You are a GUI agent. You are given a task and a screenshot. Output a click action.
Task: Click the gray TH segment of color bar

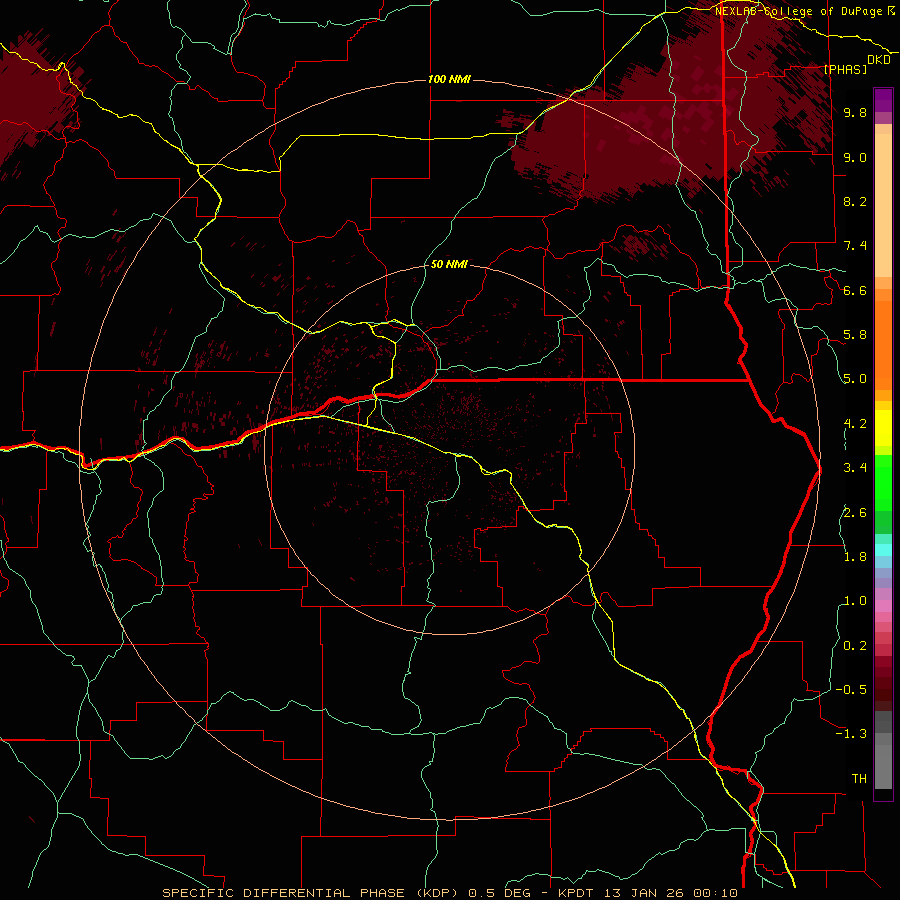pos(883,763)
